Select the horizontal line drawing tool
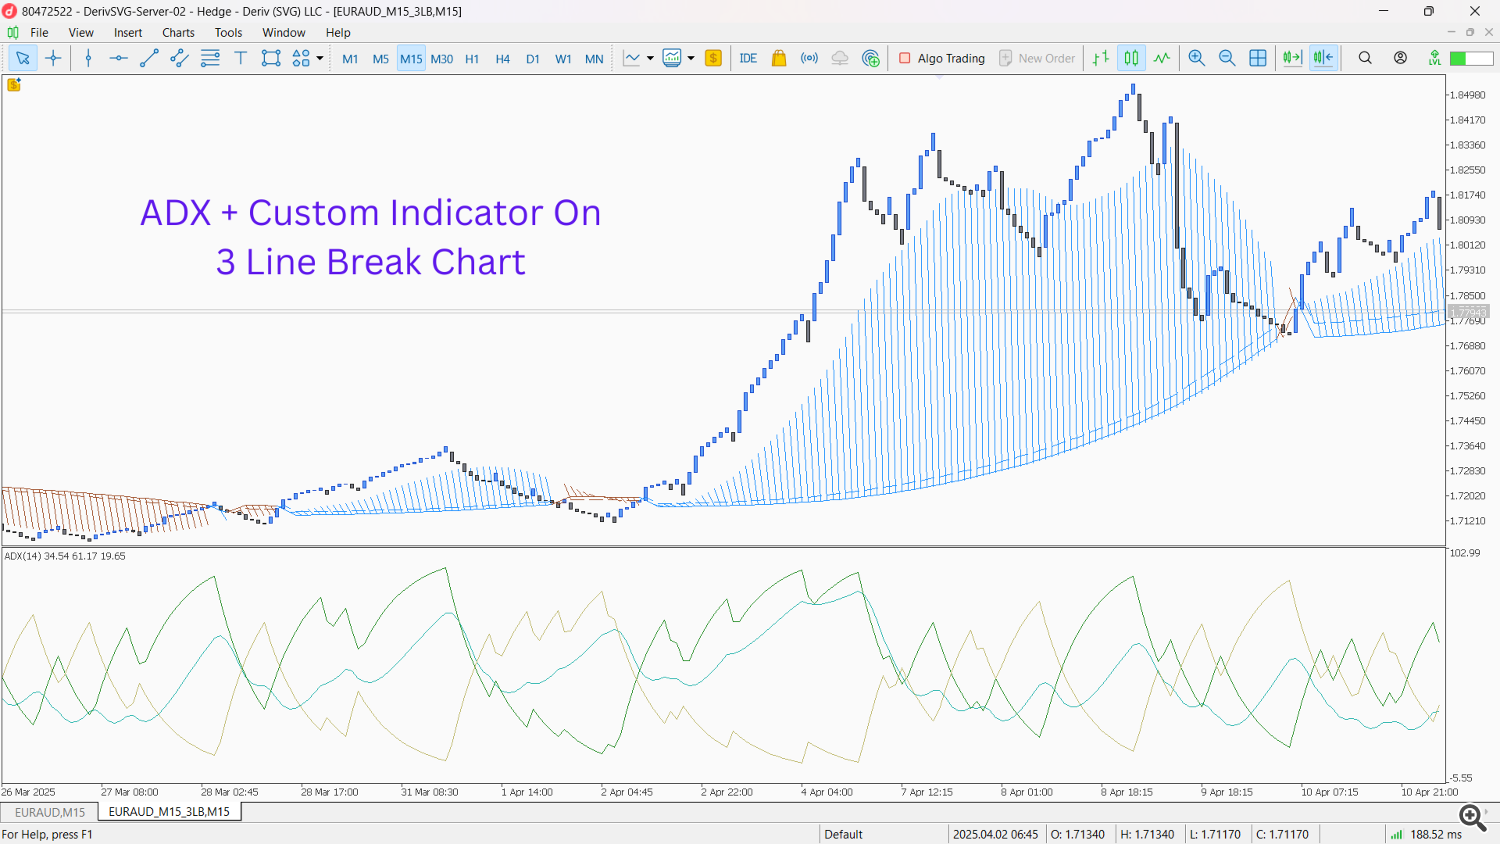 tap(119, 58)
